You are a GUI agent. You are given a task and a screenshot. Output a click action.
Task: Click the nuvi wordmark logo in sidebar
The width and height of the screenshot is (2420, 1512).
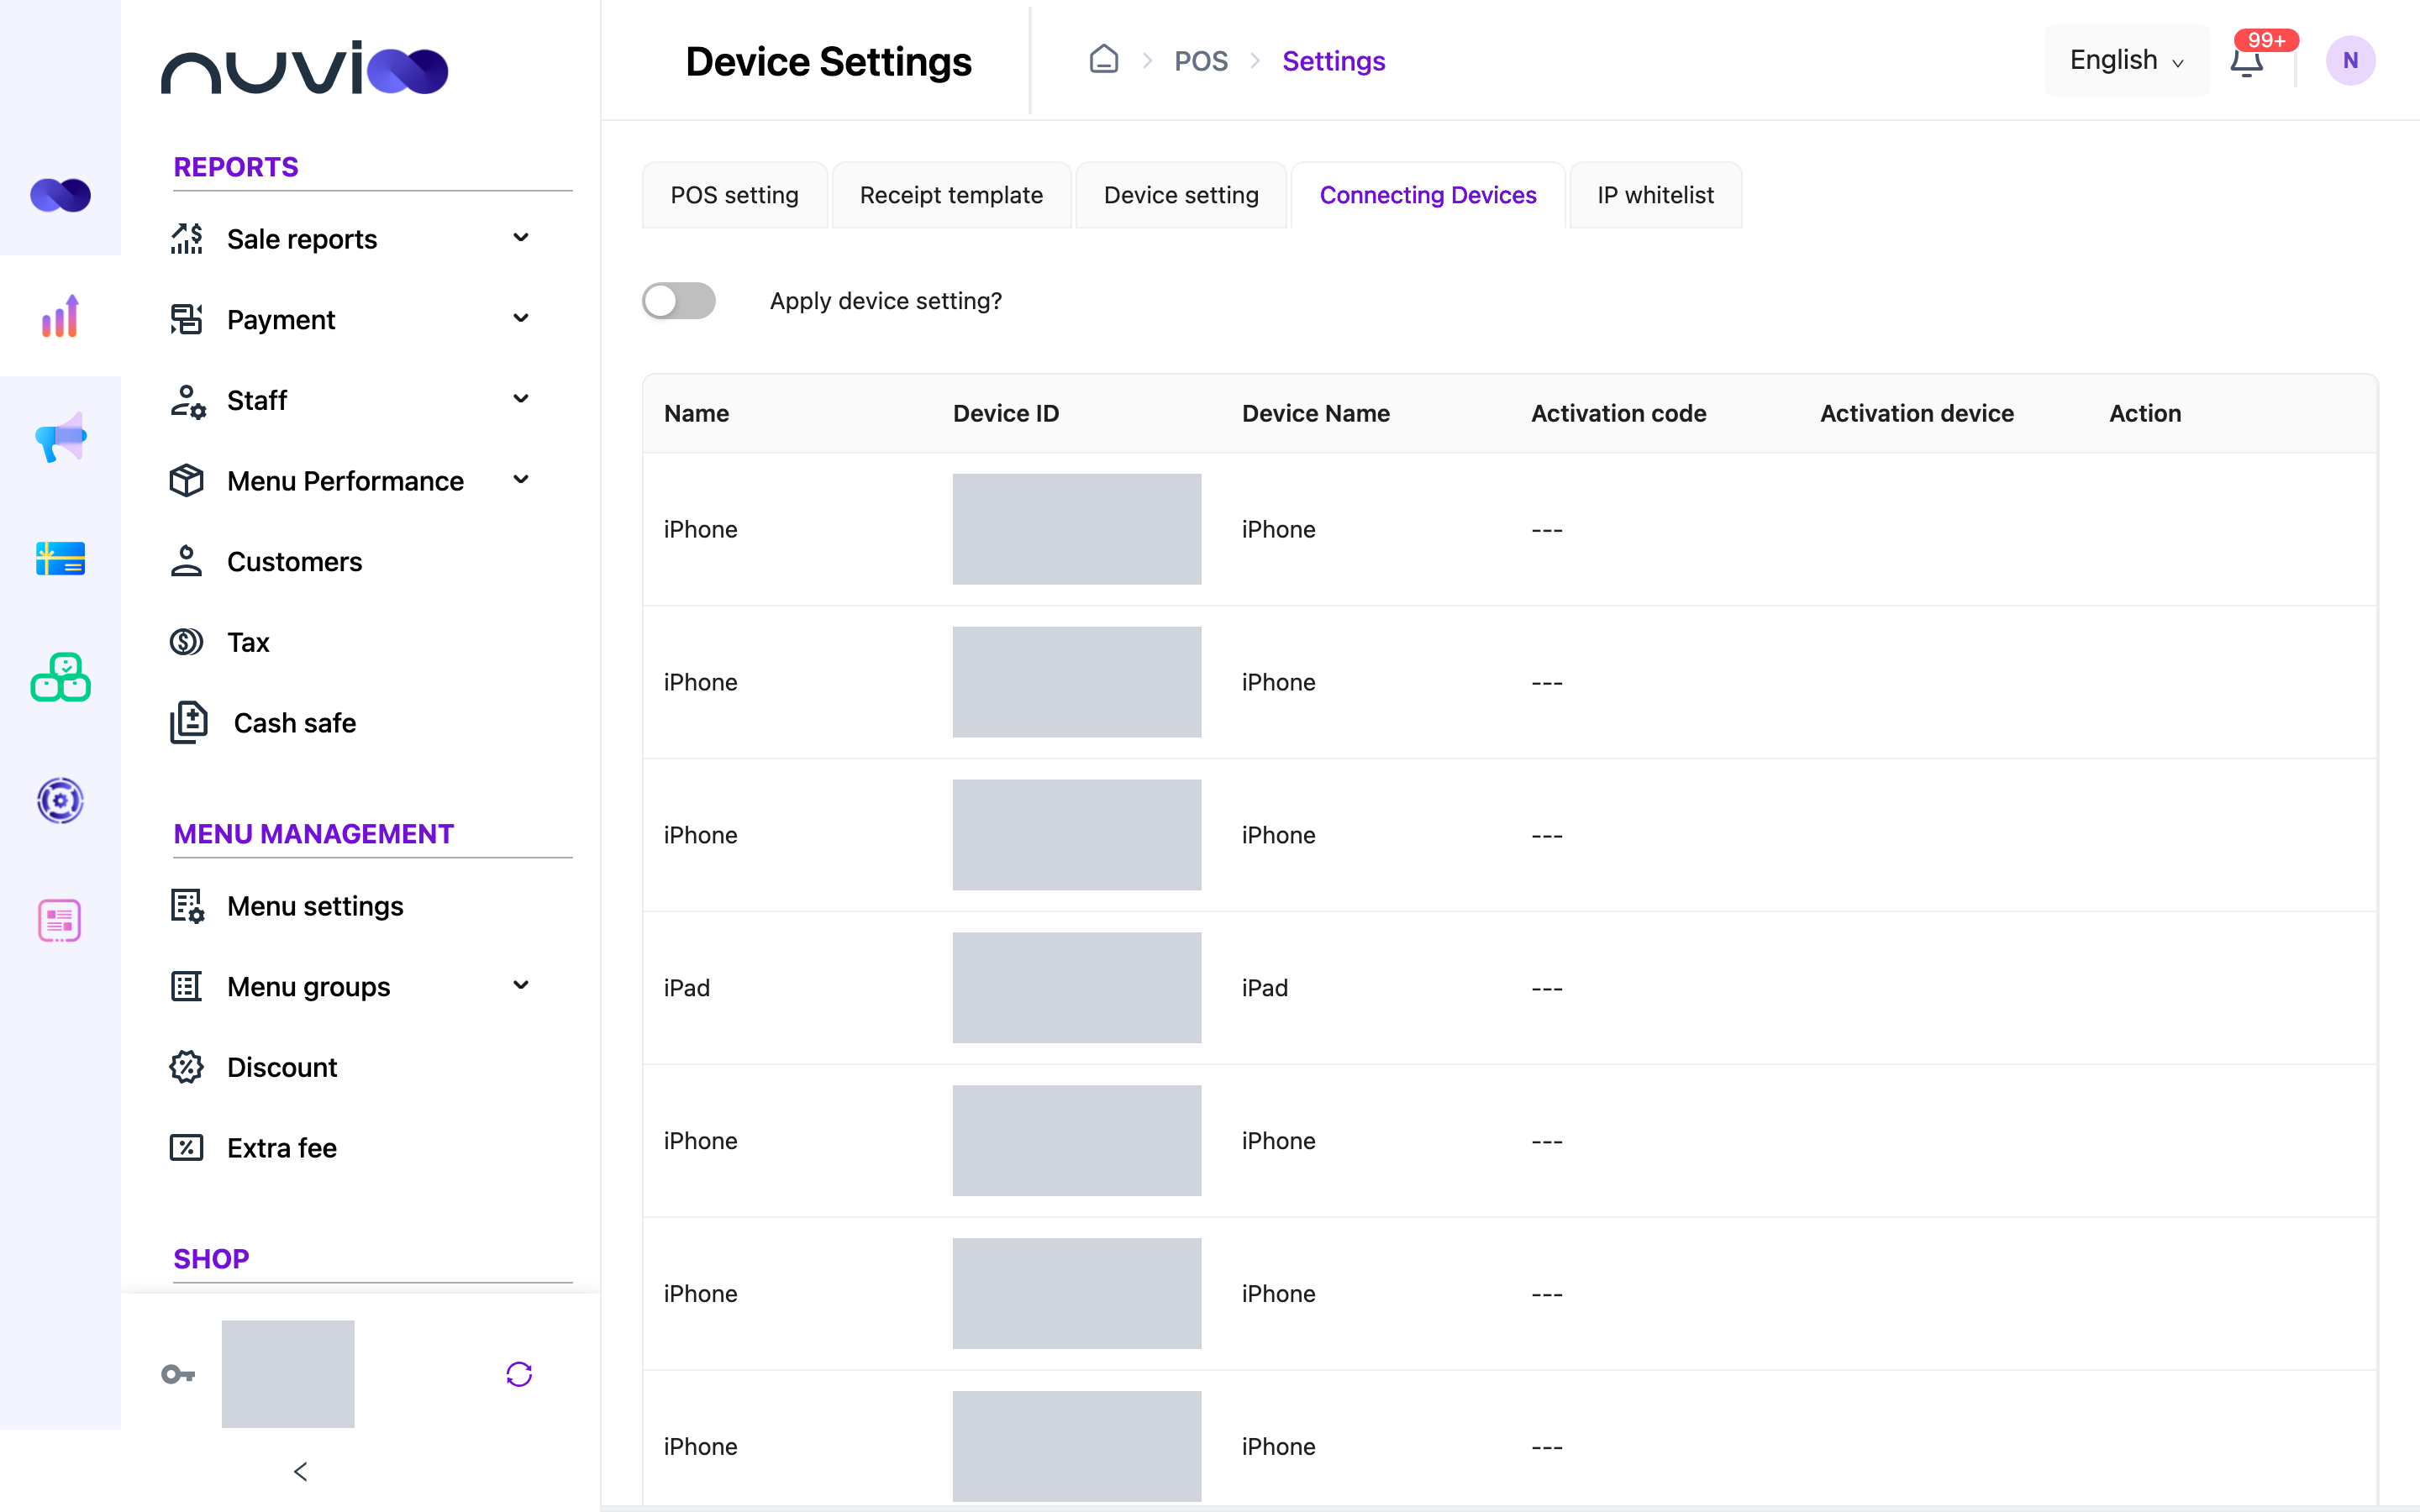(304, 68)
